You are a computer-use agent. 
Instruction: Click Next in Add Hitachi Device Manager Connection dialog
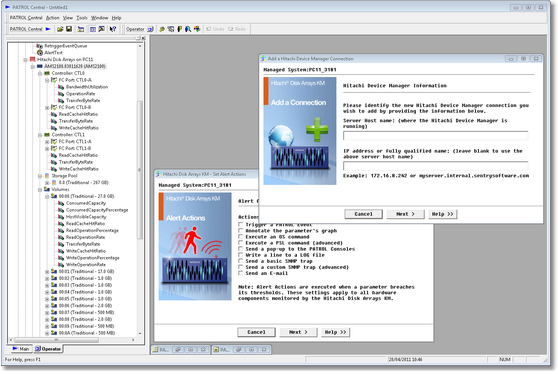pos(405,214)
